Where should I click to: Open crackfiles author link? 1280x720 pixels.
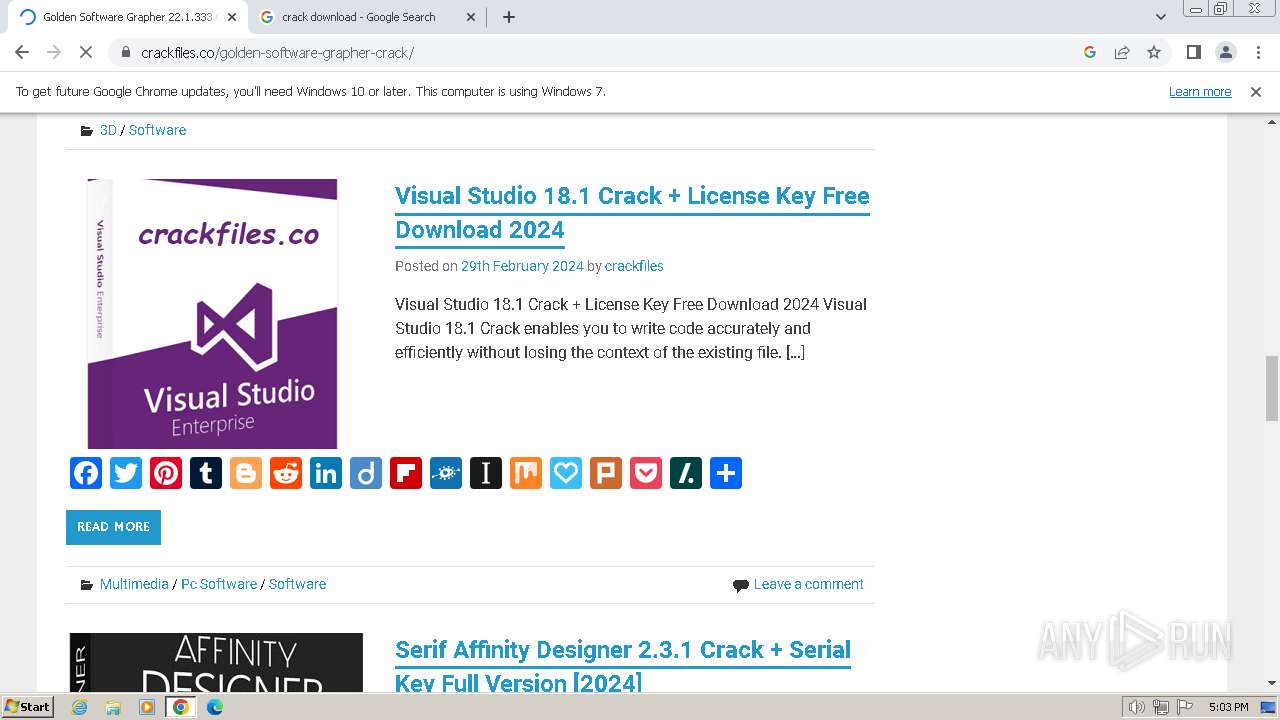click(x=634, y=266)
